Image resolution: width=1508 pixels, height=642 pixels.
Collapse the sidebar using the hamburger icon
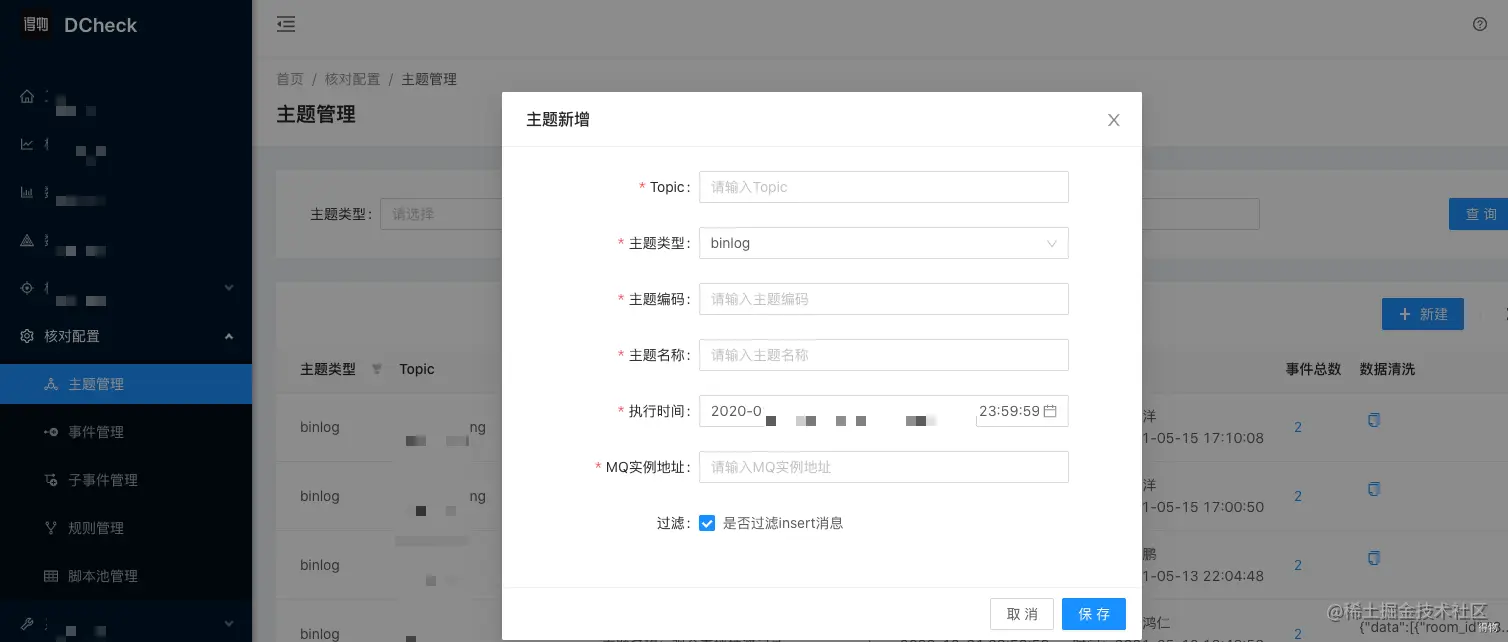pyautogui.click(x=286, y=24)
